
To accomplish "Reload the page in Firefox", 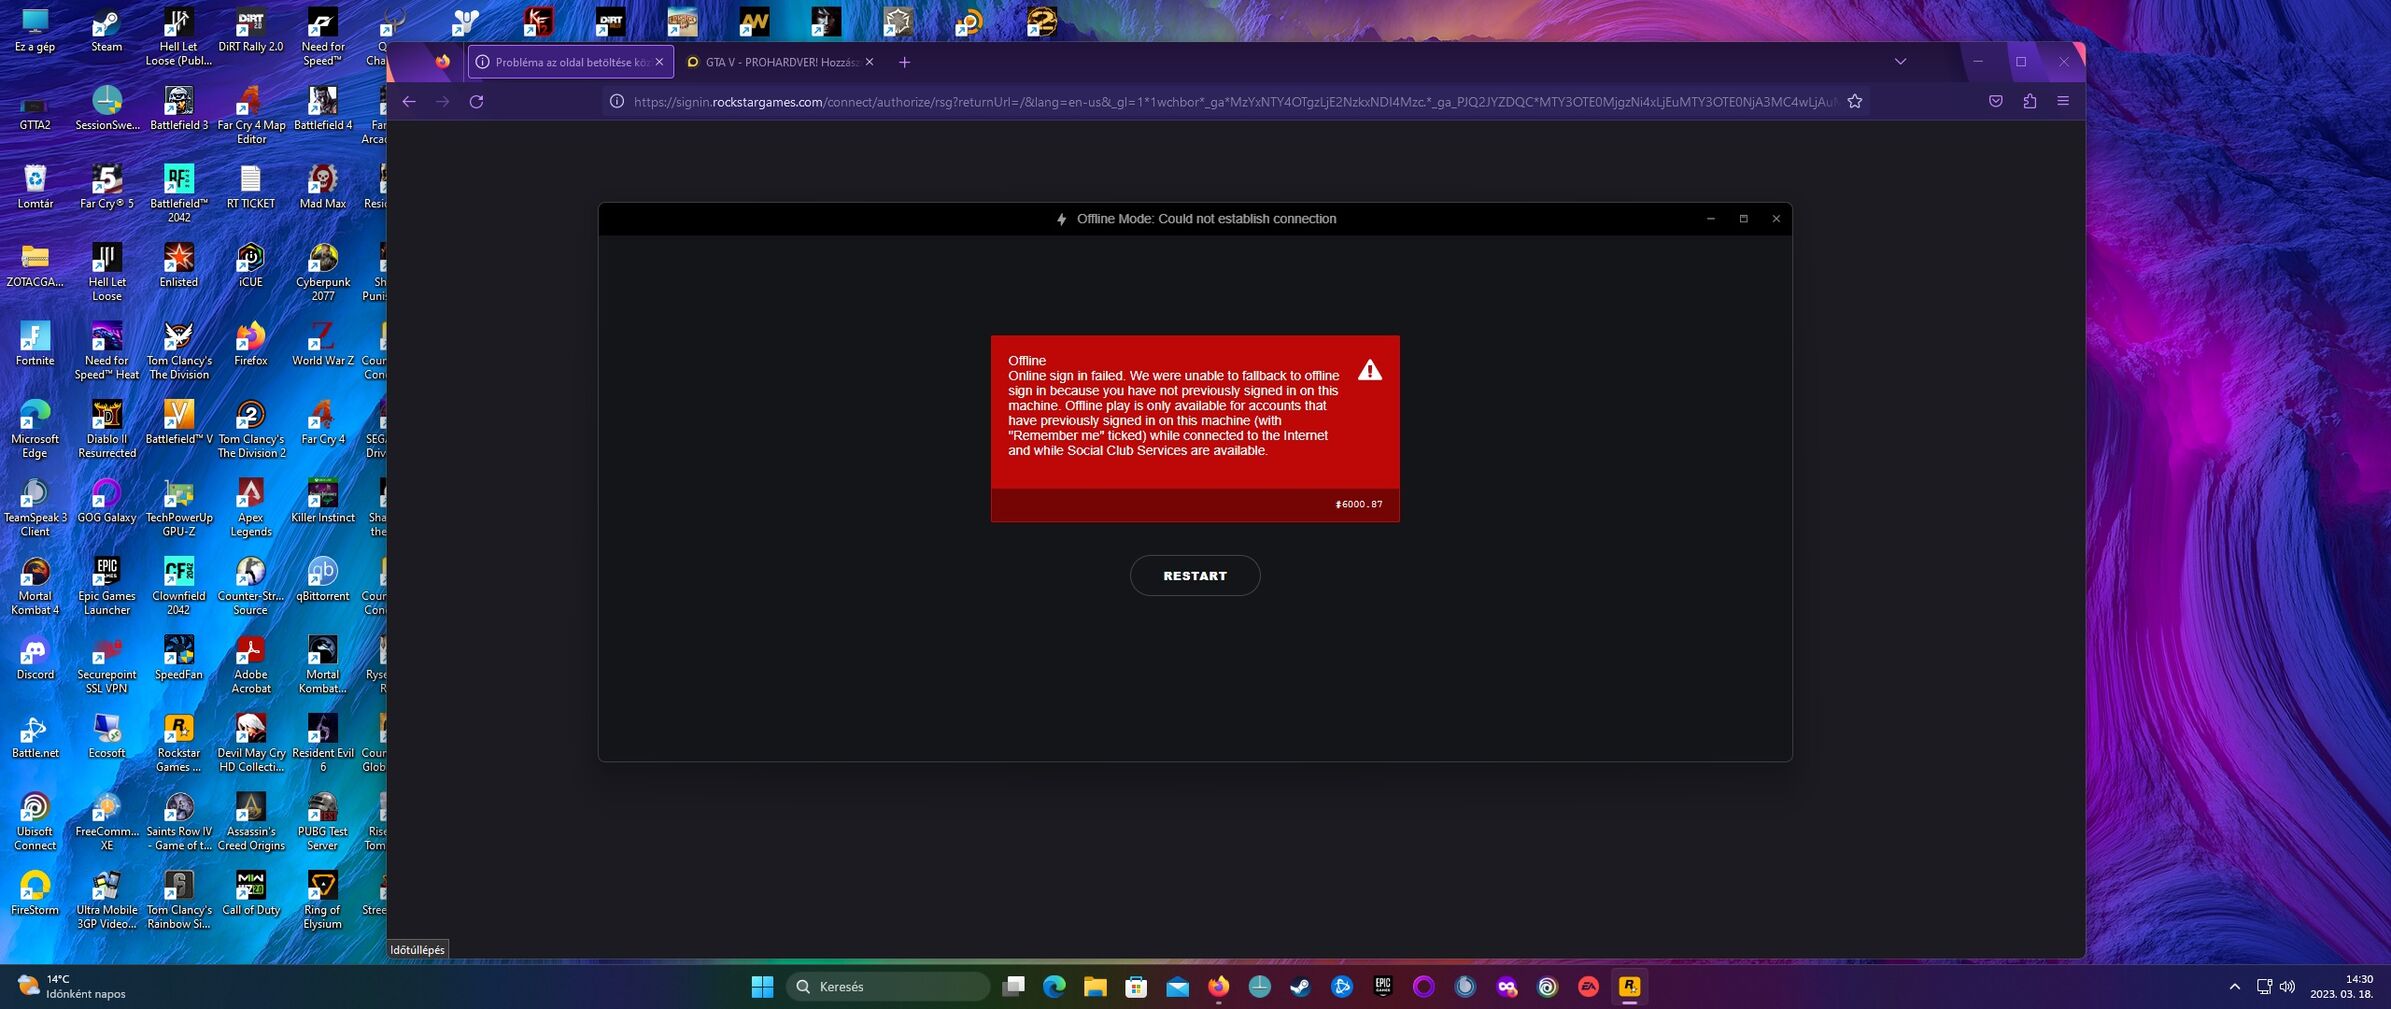I will click(477, 101).
